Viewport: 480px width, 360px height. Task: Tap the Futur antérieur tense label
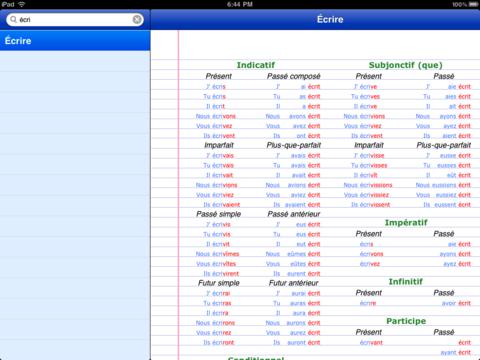294,283
